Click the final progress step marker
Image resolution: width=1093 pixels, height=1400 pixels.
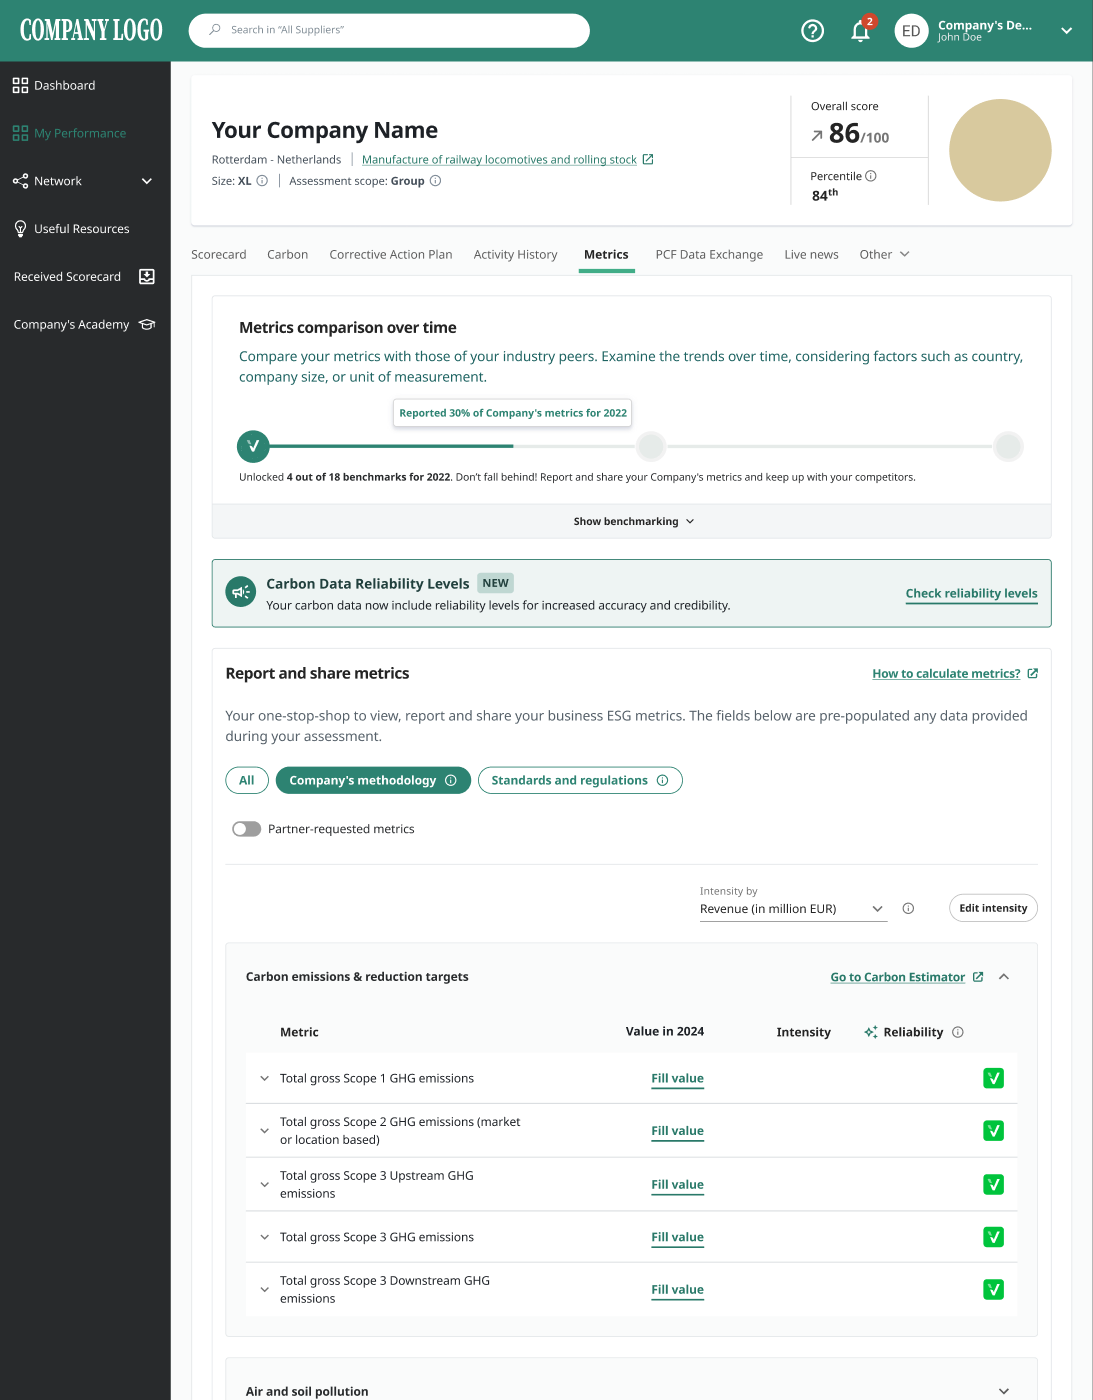(x=1008, y=446)
